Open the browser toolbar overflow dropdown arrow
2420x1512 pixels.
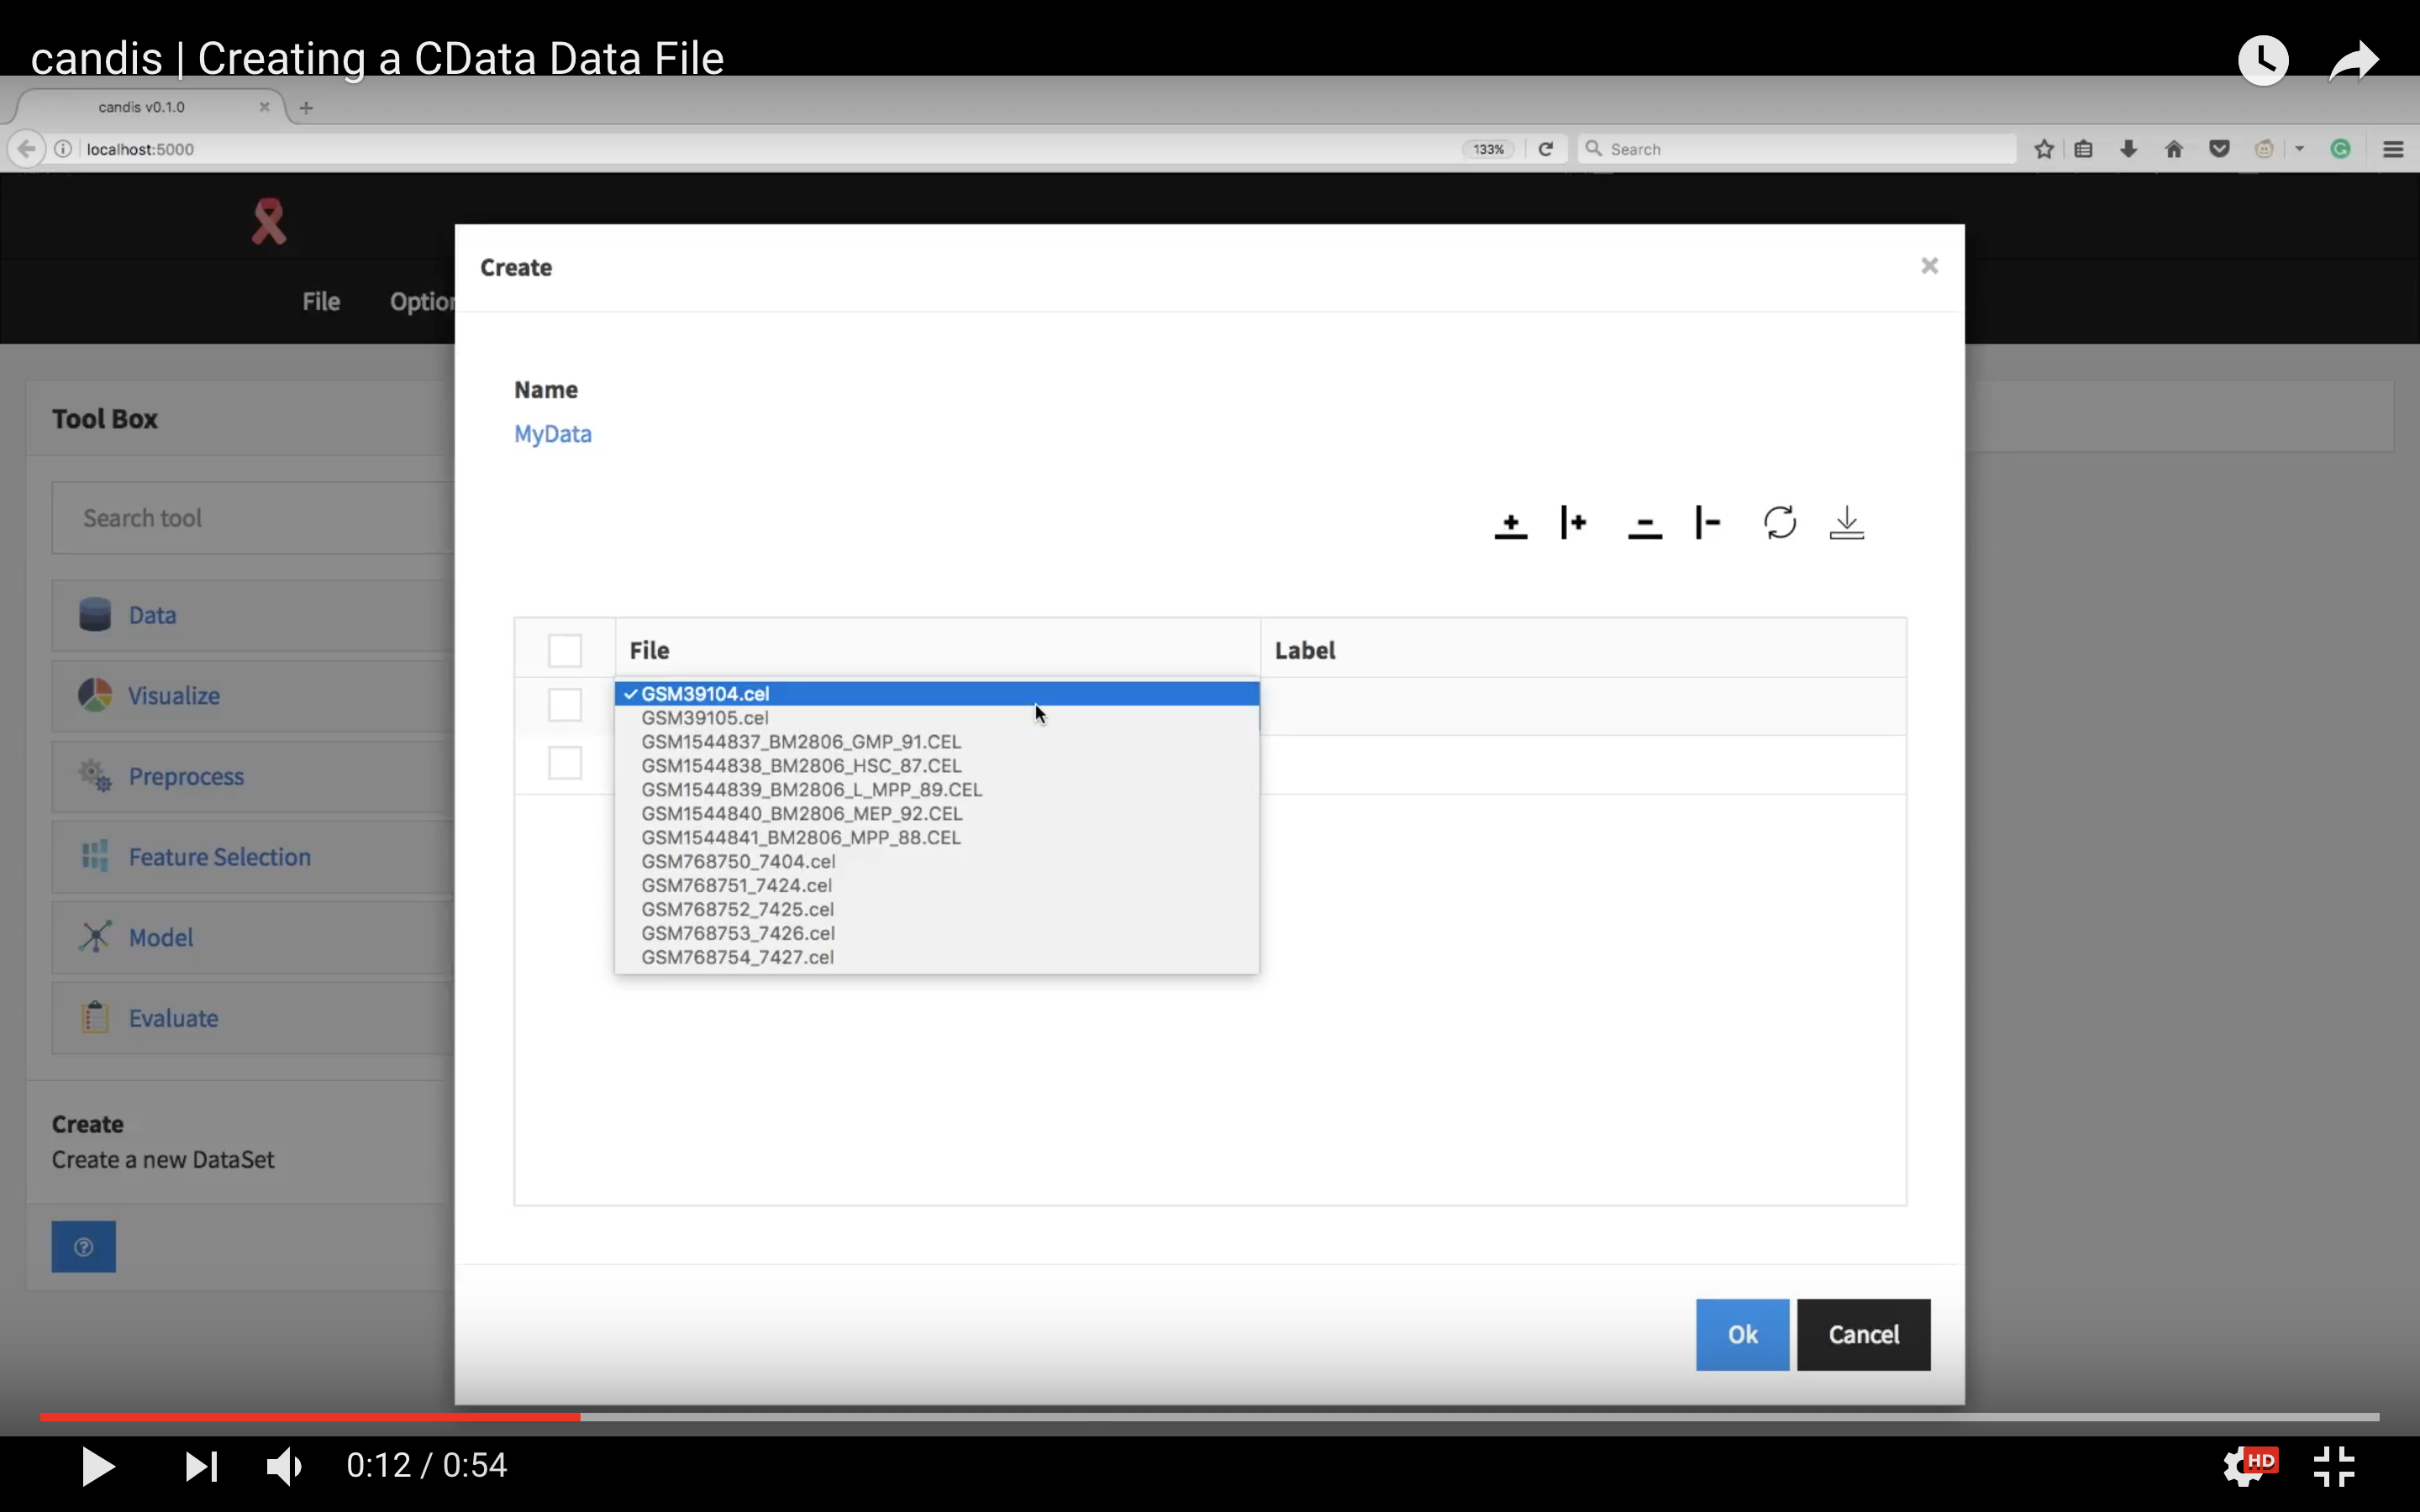pos(2299,148)
